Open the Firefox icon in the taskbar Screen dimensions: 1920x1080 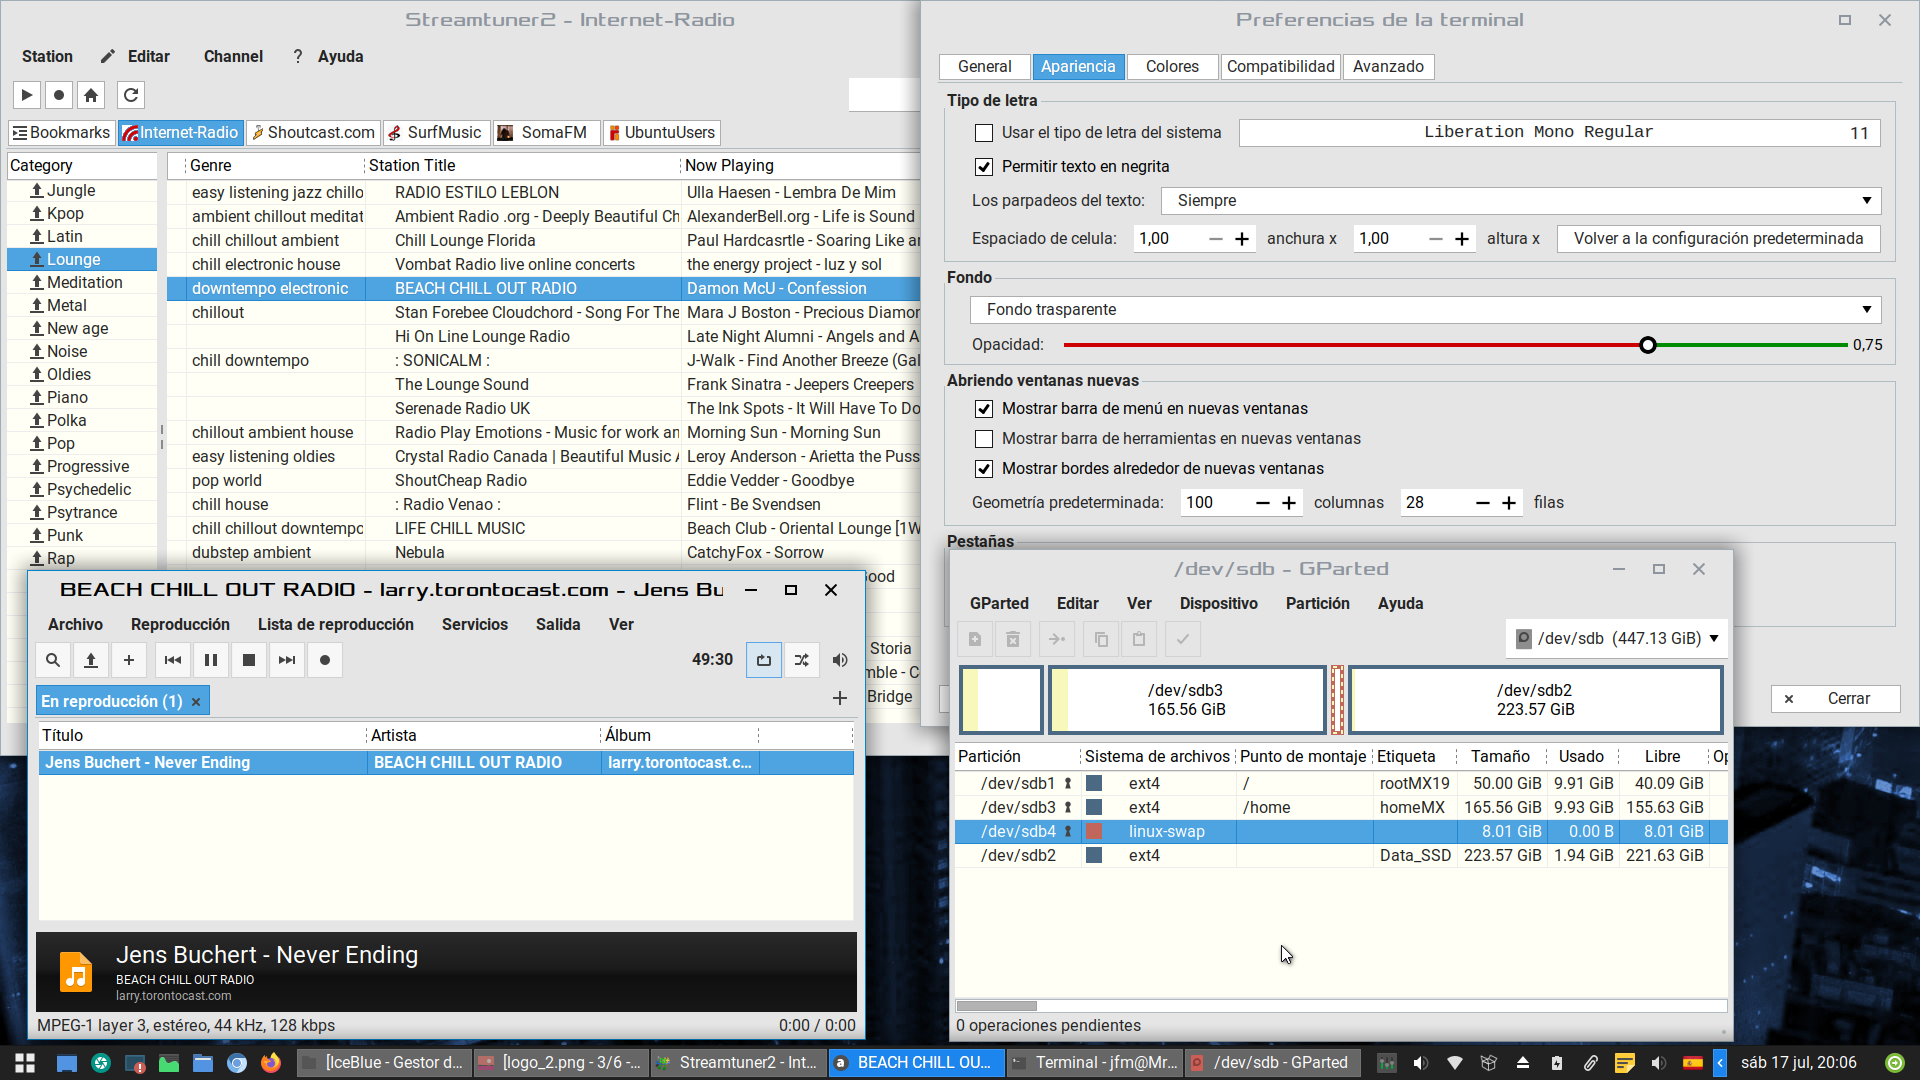click(271, 1062)
